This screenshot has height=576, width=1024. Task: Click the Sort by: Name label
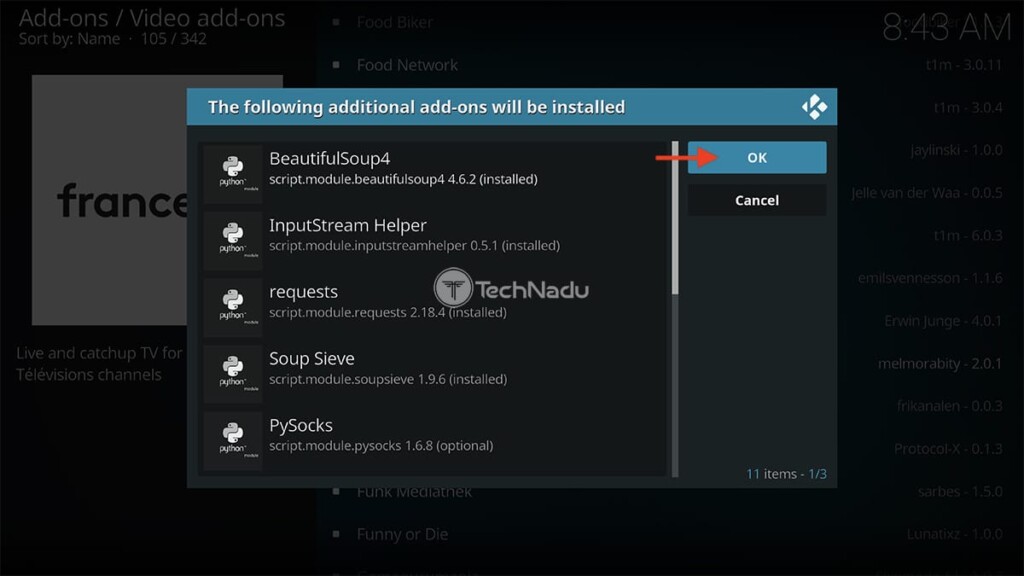(x=69, y=39)
